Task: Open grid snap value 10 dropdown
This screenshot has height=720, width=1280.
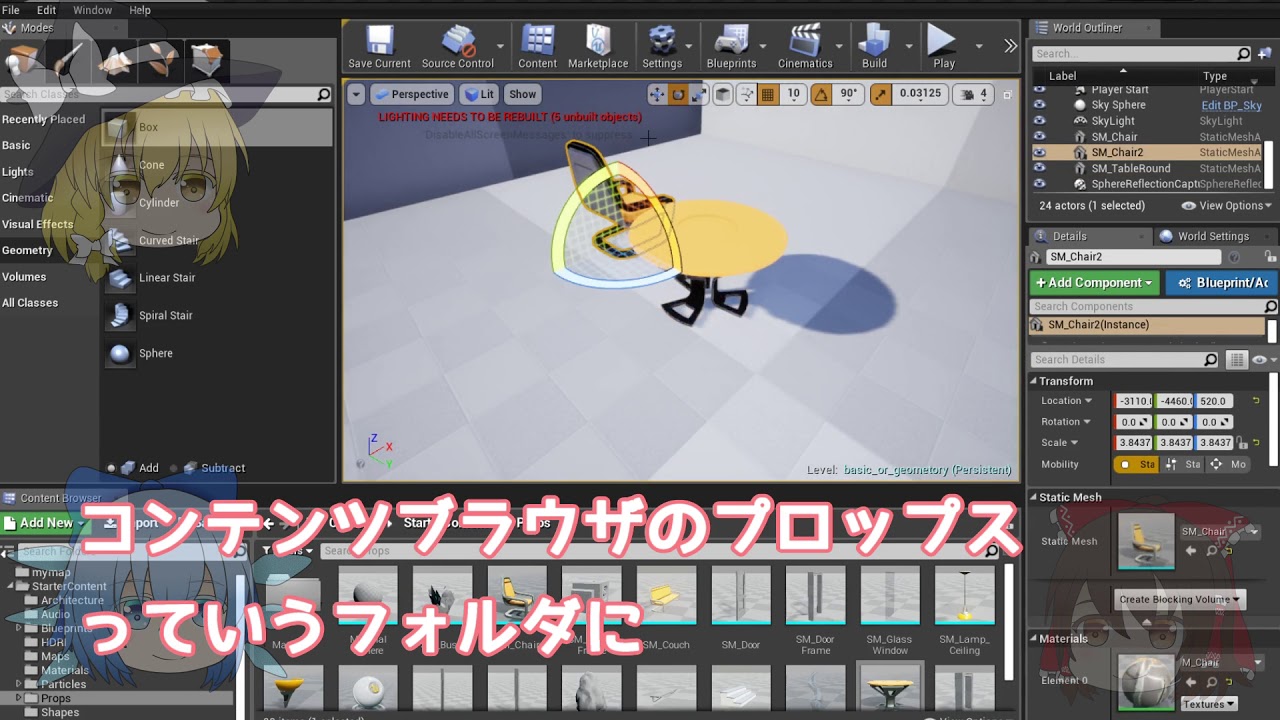Action: coord(793,94)
